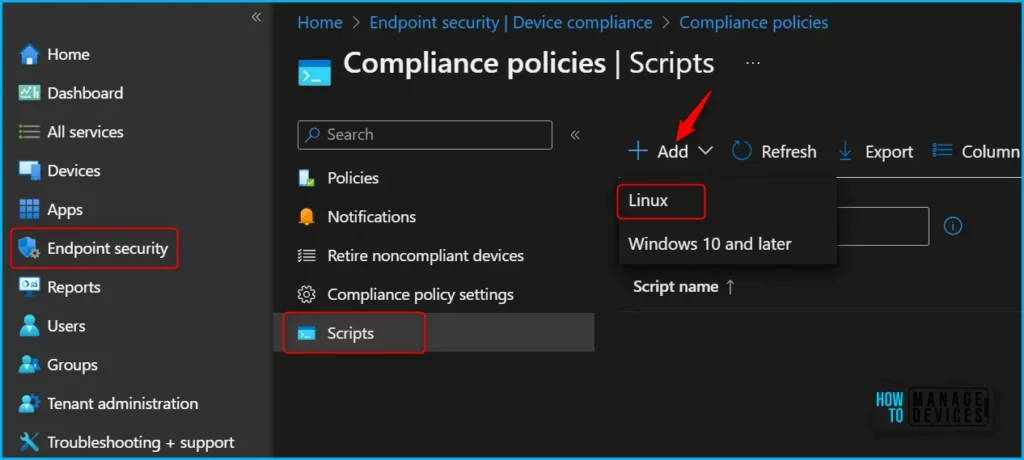The height and width of the screenshot is (460, 1024).
Task: Open Endpoint security in sidebar
Action: coord(108,248)
